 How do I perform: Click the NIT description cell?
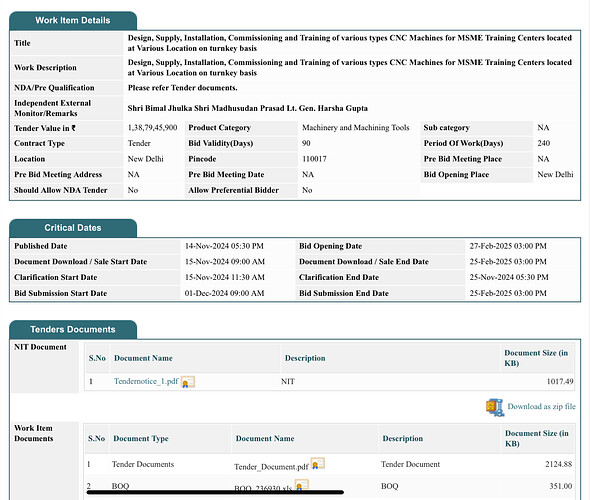tap(288, 381)
